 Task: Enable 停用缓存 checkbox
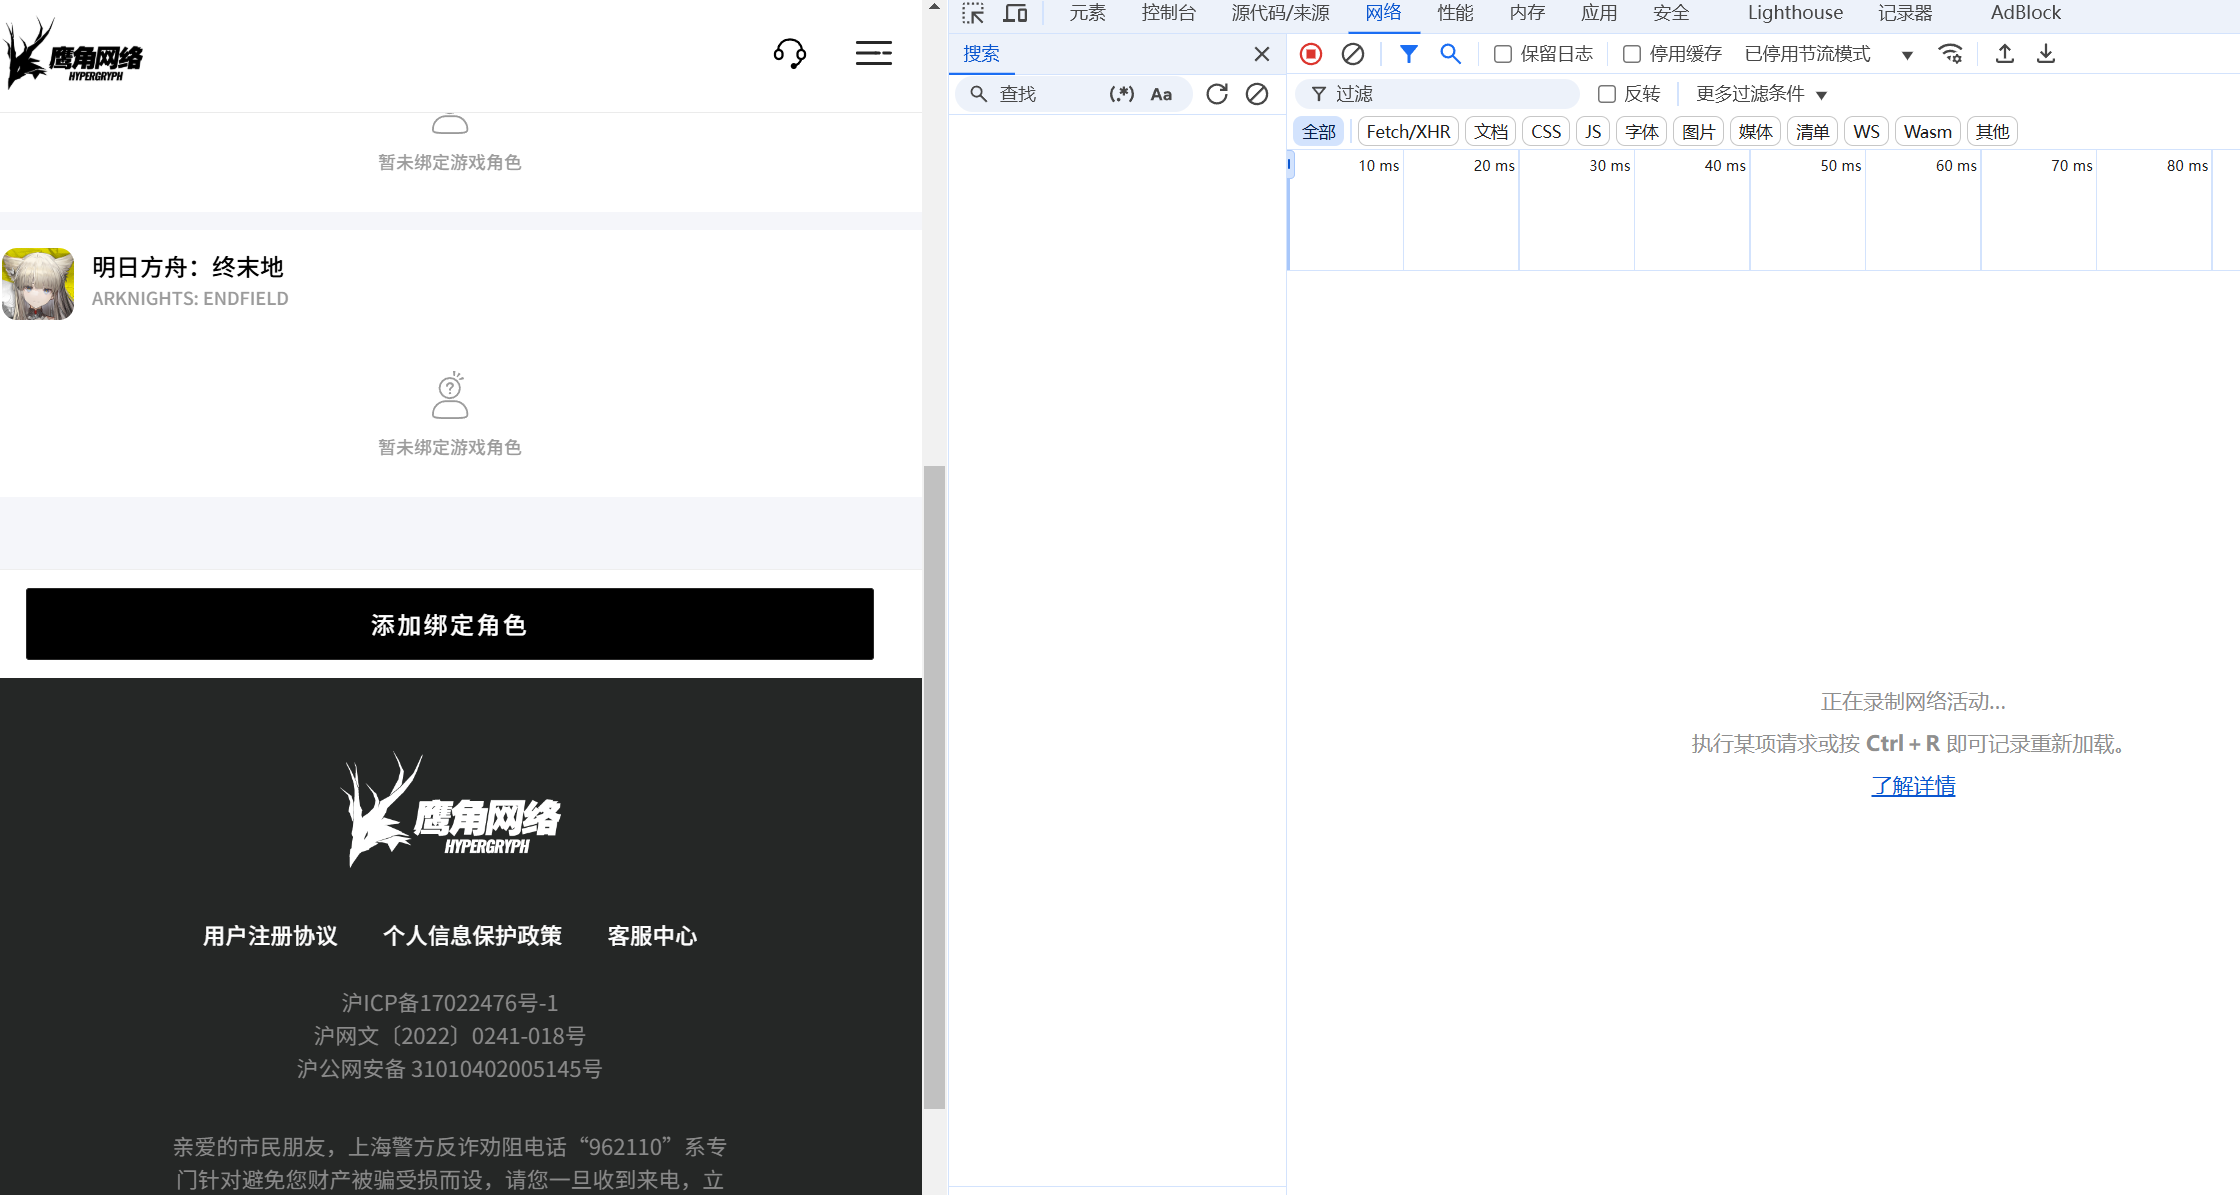coord(1631,54)
